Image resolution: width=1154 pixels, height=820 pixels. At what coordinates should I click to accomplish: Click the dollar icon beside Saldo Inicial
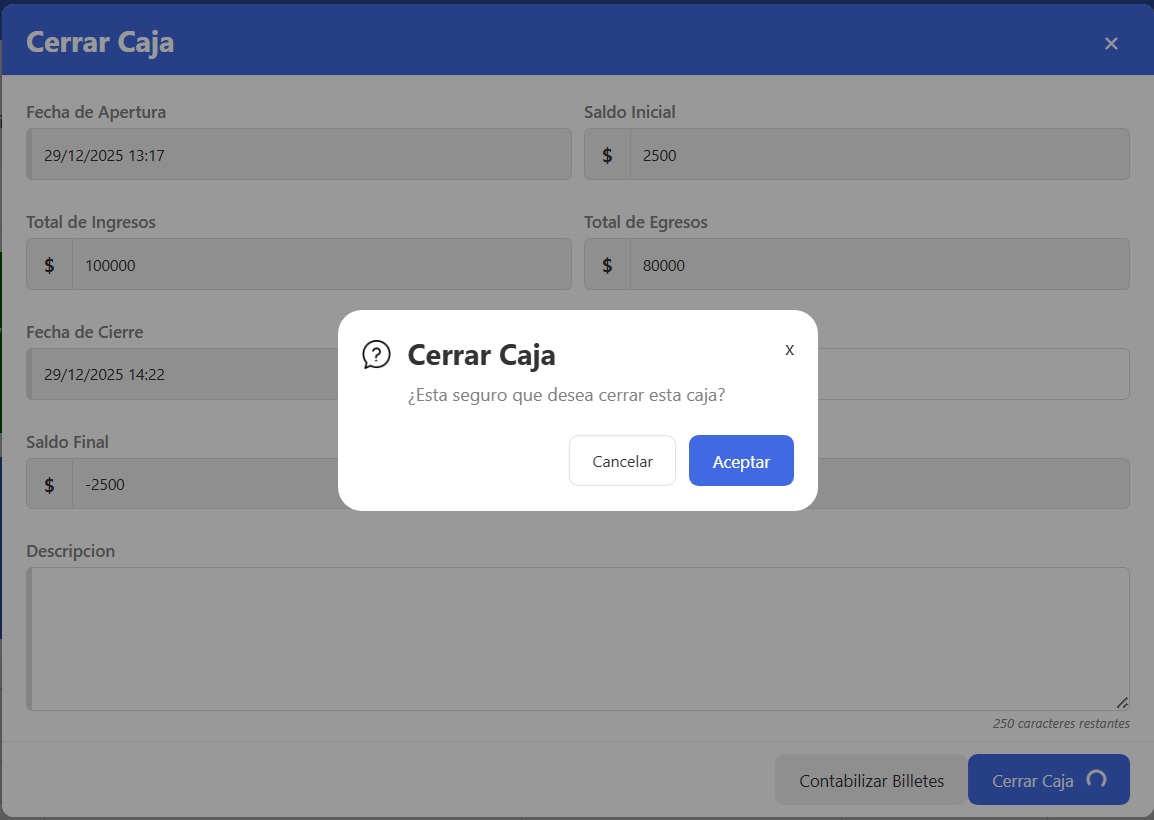tap(607, 155)
